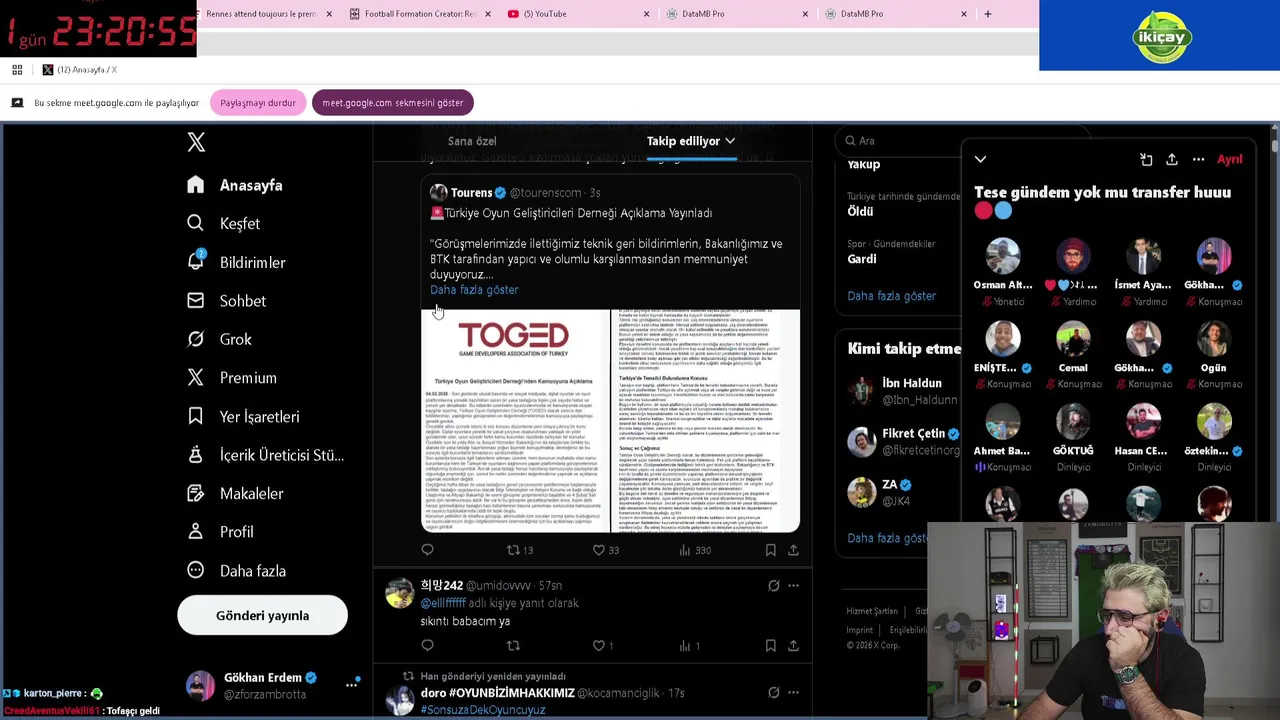Click the X logo in sidebar
Image resolution: width=1280 pixels, height=720 pixels.
coord(196,142)
